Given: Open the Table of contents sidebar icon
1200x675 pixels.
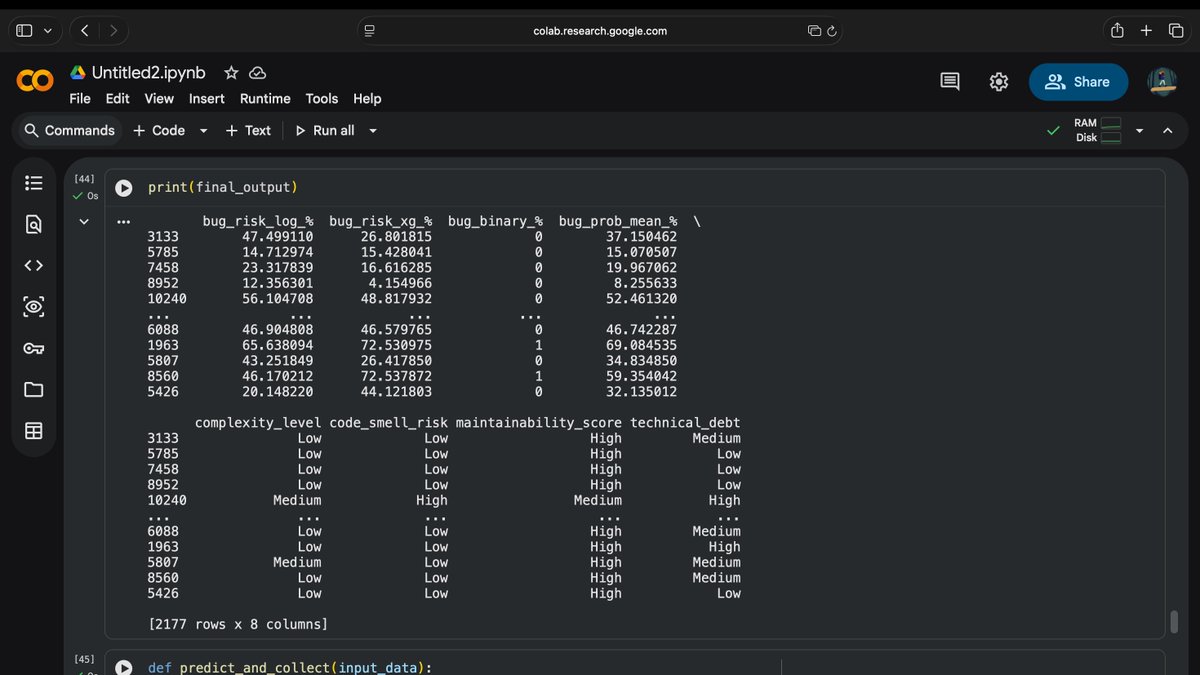Looking at the screenshot, I should tap(34, 183).
